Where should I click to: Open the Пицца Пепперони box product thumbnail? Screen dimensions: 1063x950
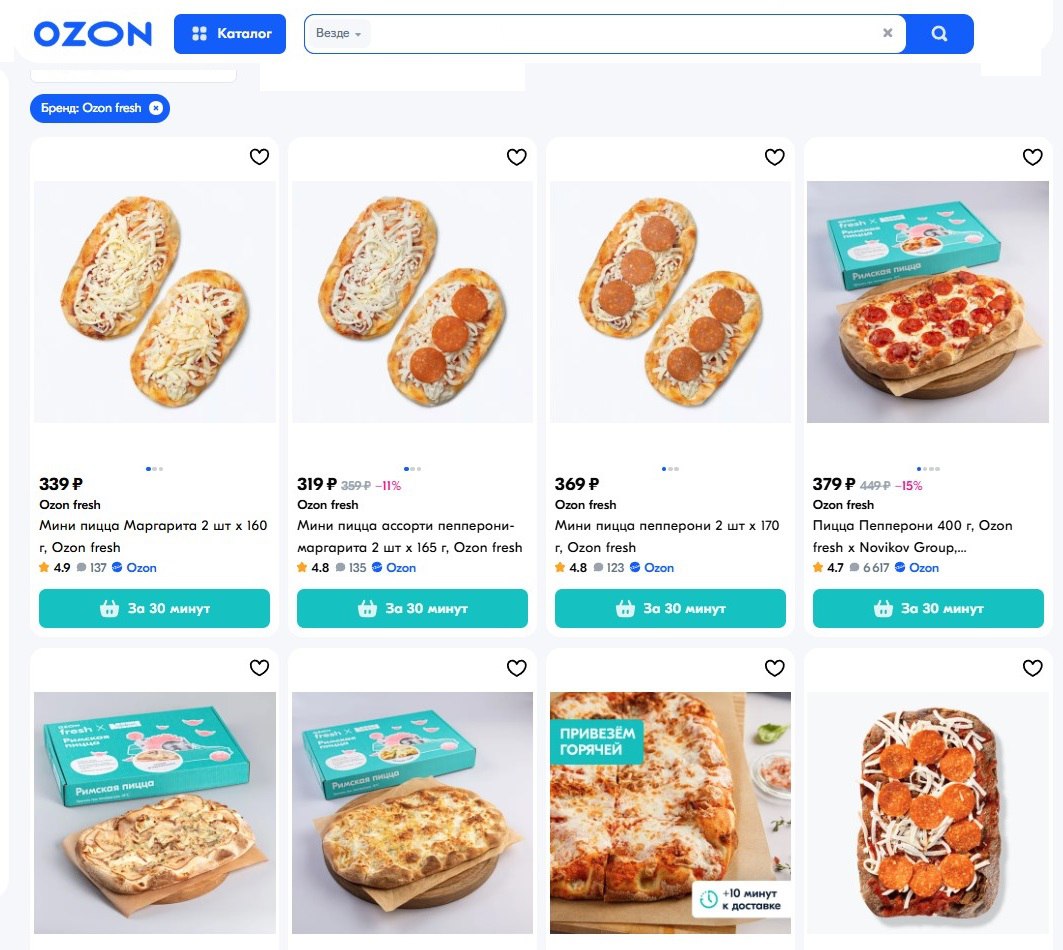pyautogui.click(x=927, y=302)
